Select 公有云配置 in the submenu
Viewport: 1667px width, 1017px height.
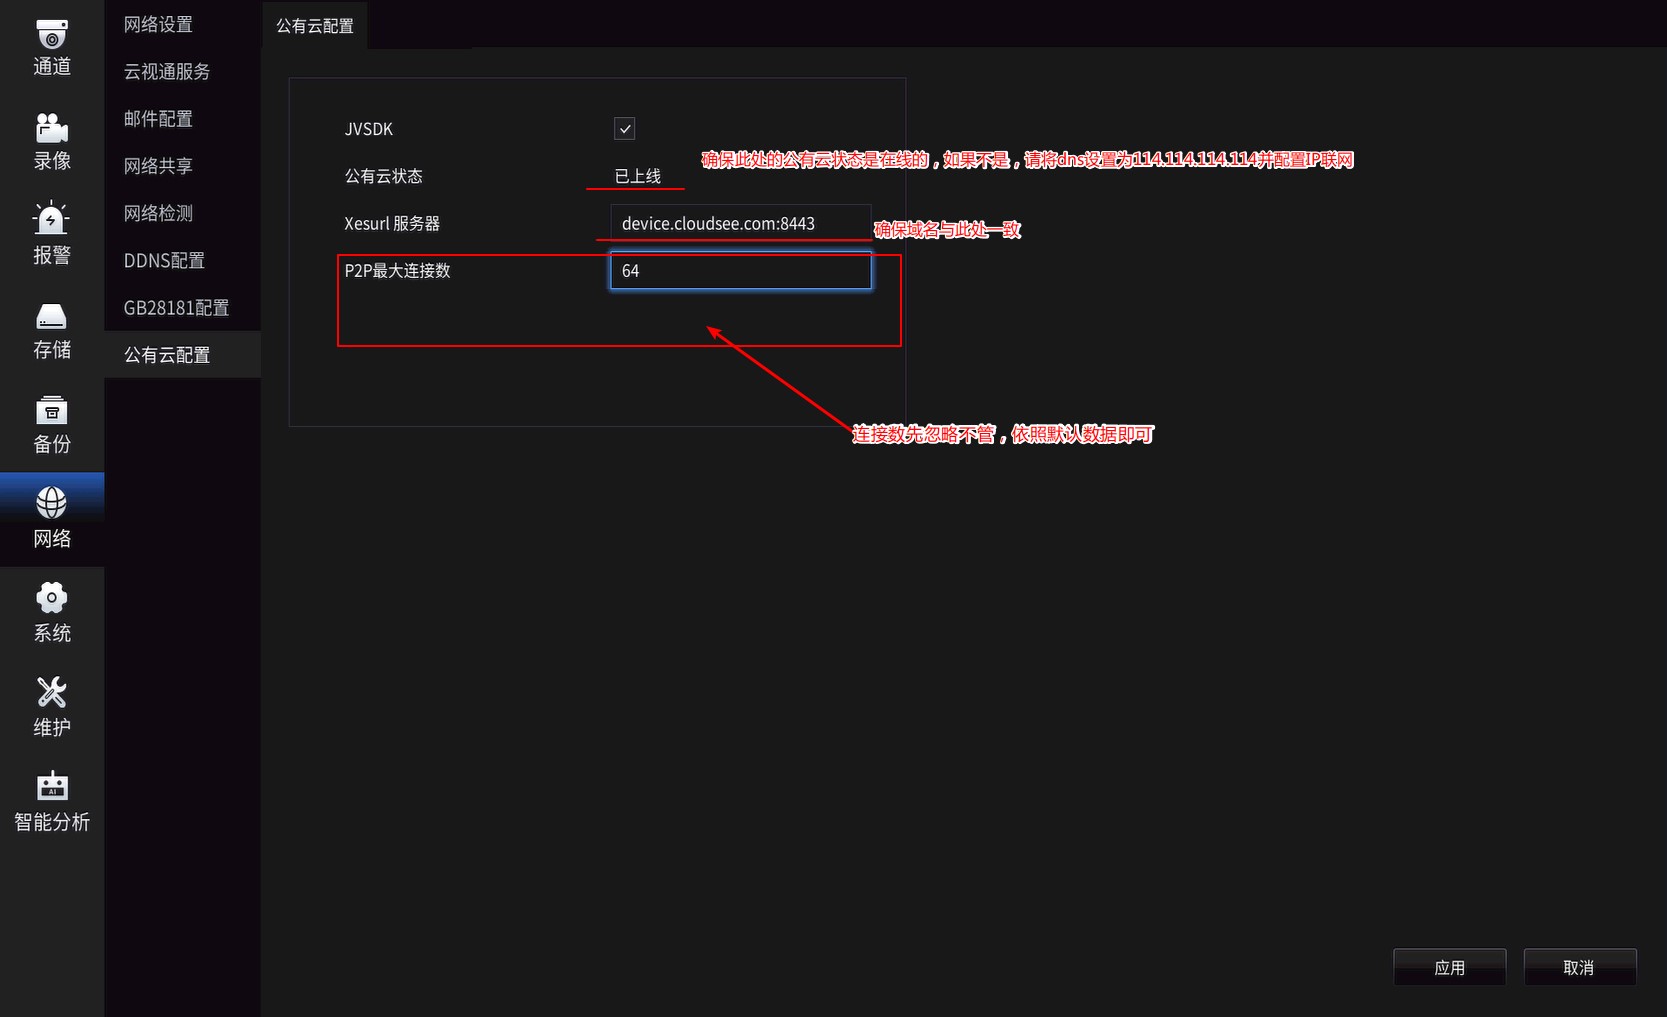click(182, 354)
